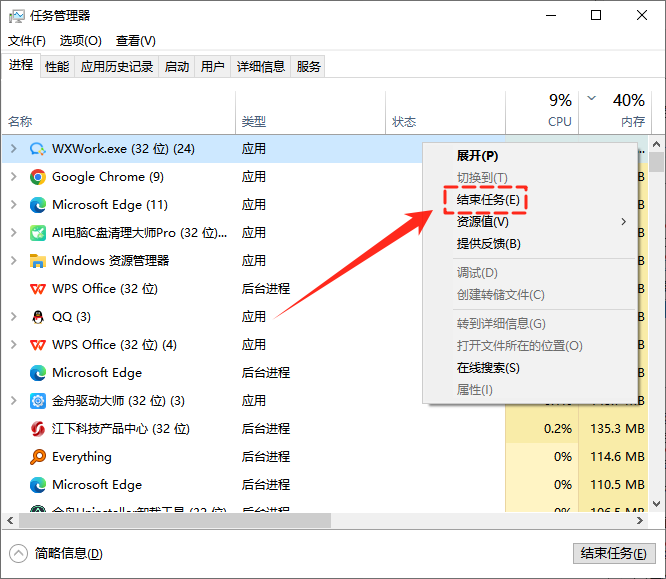
Task: Click the 135.3 MB memory value
Action: pos(617,429)
